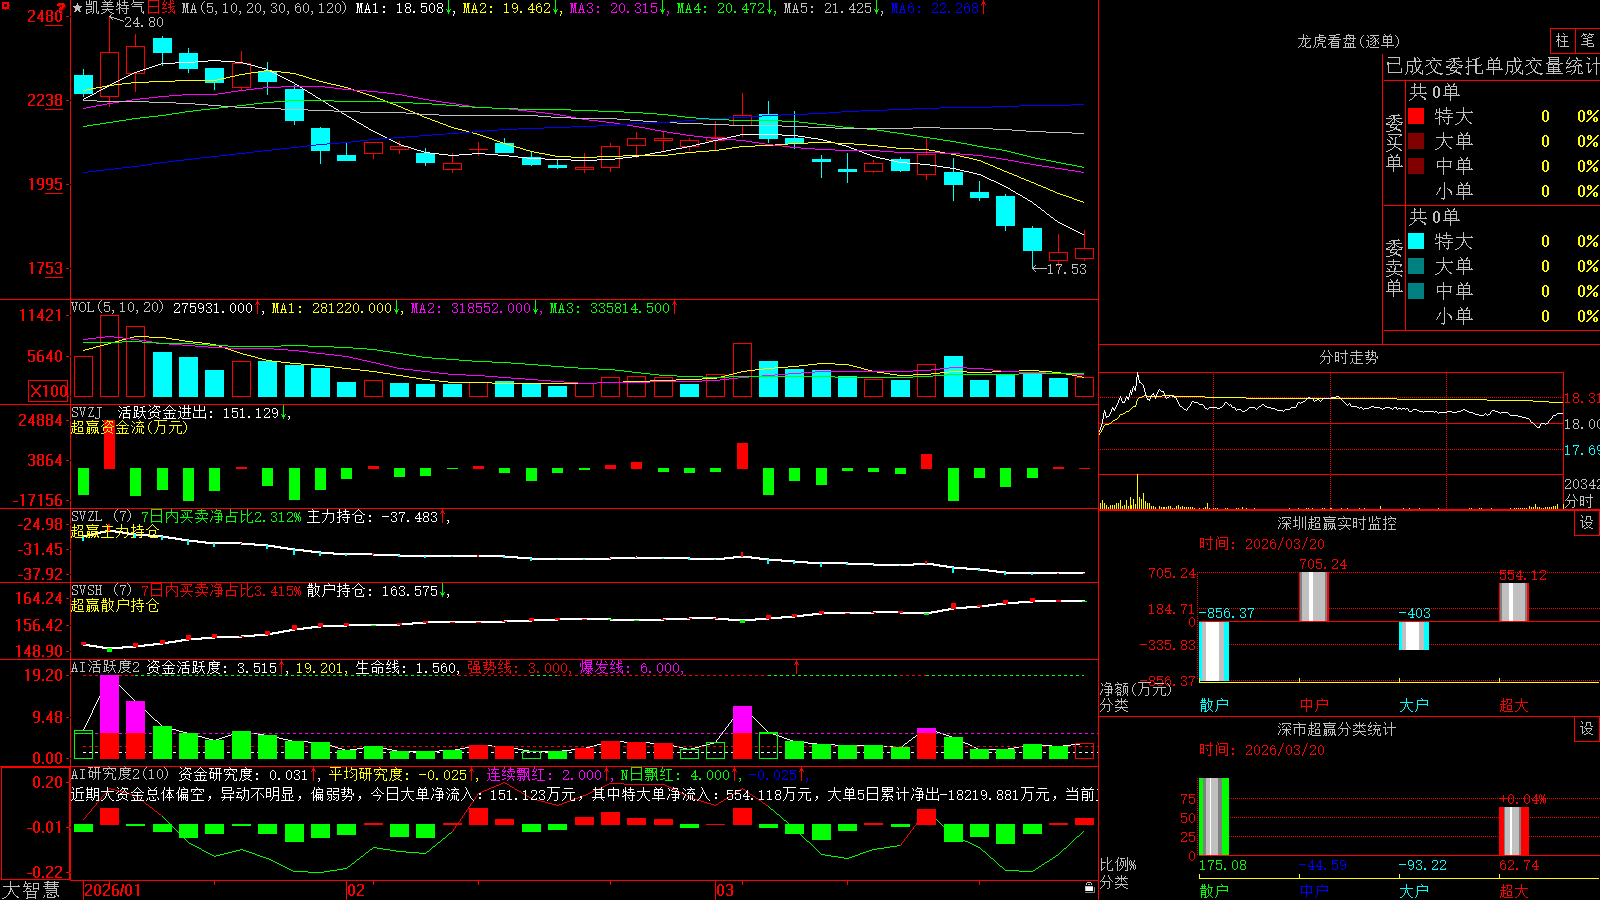The width and height of the screenshot is (1600, 900).
Task: Click the SVSH (7) indicator name
Action: point(101,591)
